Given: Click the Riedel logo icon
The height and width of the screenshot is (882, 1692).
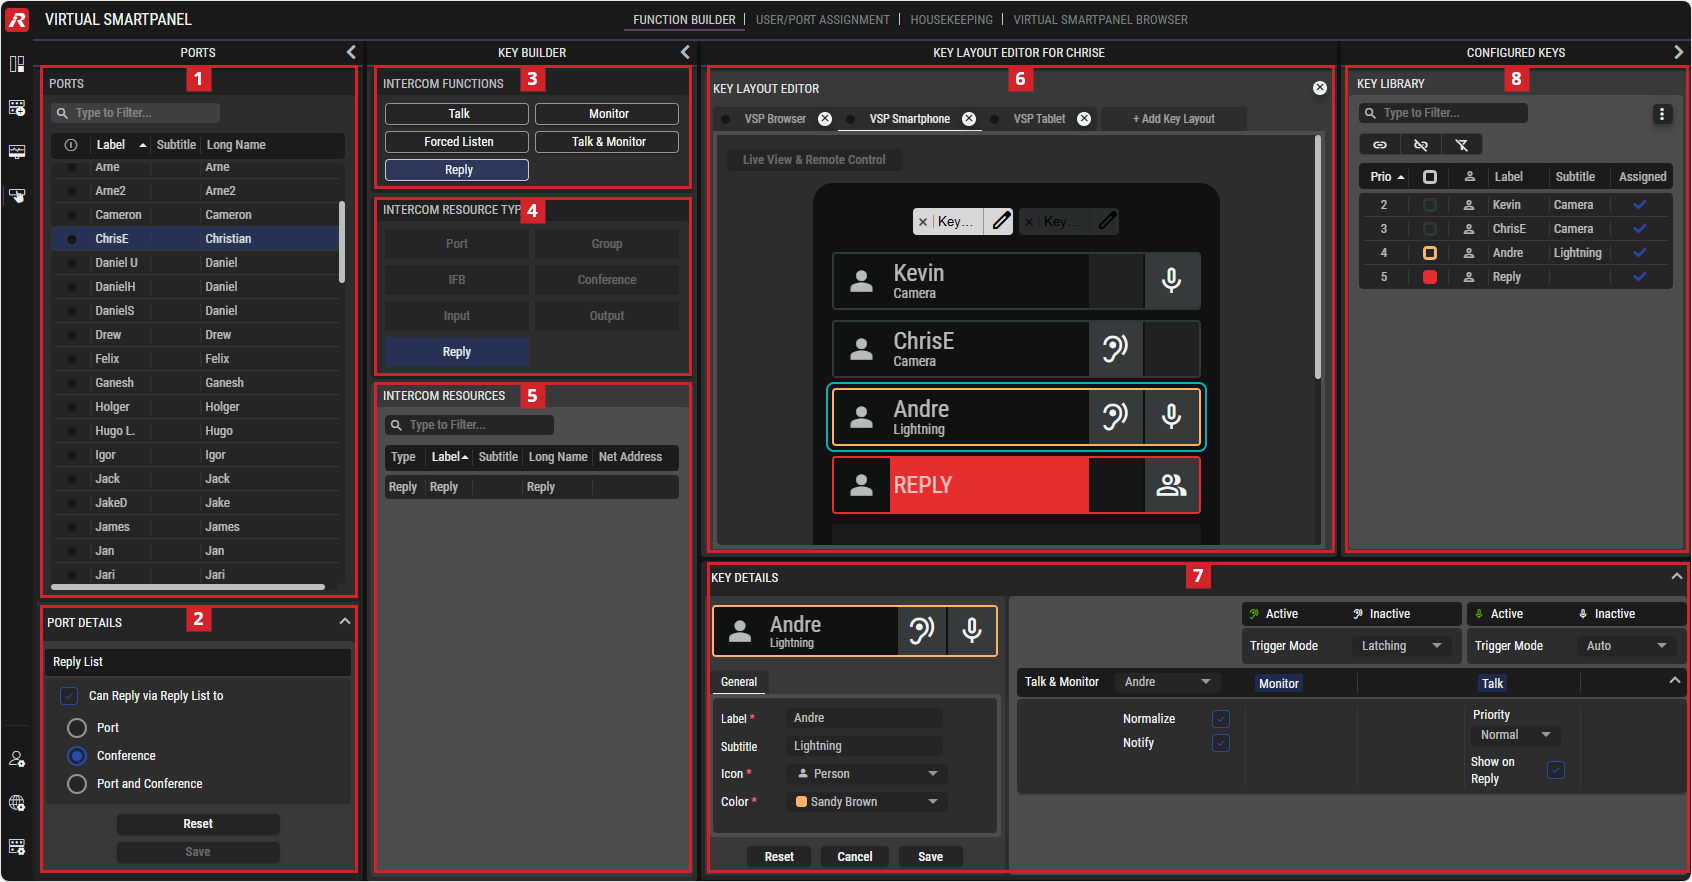Looking at the screenshot, I should click(17, 19).
